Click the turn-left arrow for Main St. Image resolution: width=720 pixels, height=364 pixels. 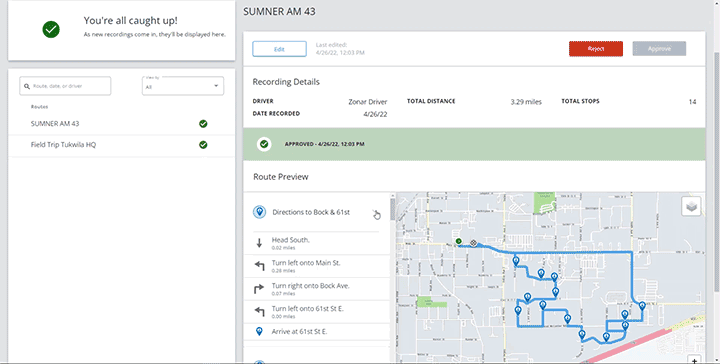(259, 266)
